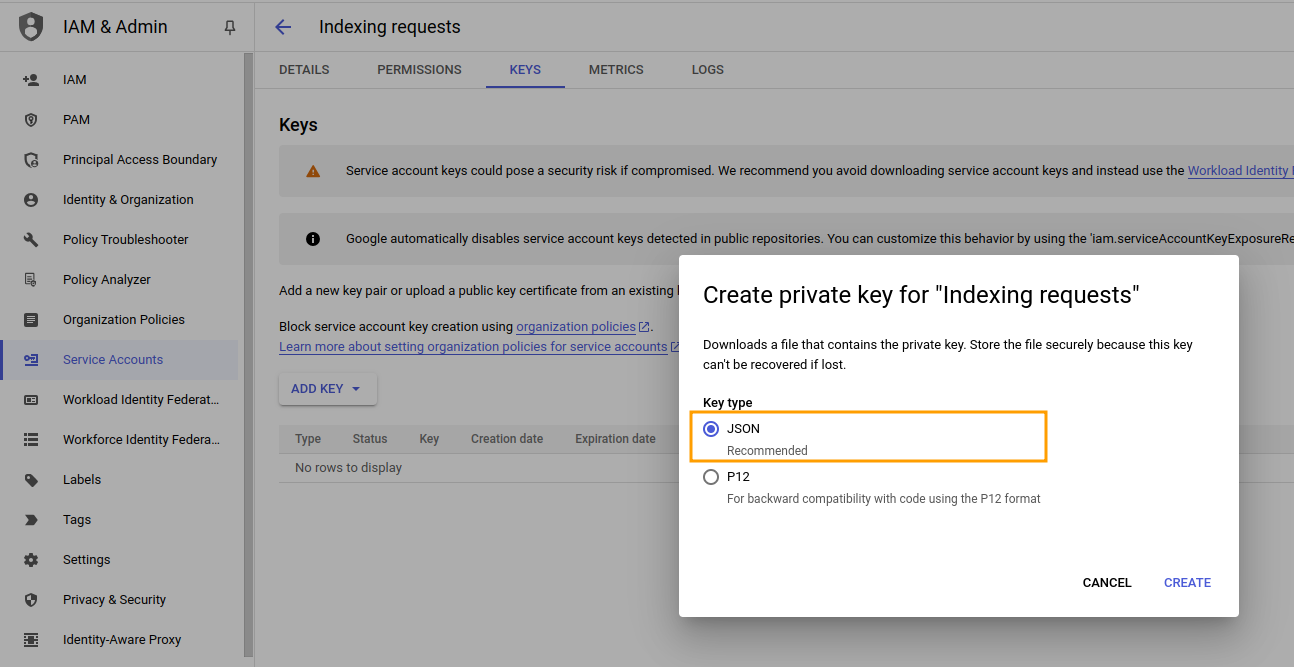Open Identity-Aware Proxy page
Image resolution: width=1294 pixels, height=667 pixels.
point(119,639)
